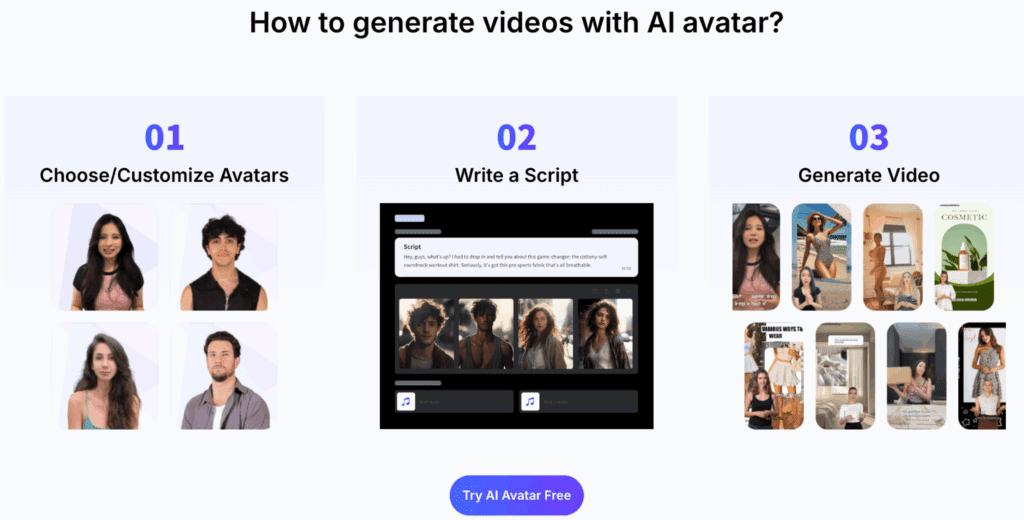Click the second music note icon
Image resolution: width=1024 pixels, height=520 pixels.
[x=530, y=401]
